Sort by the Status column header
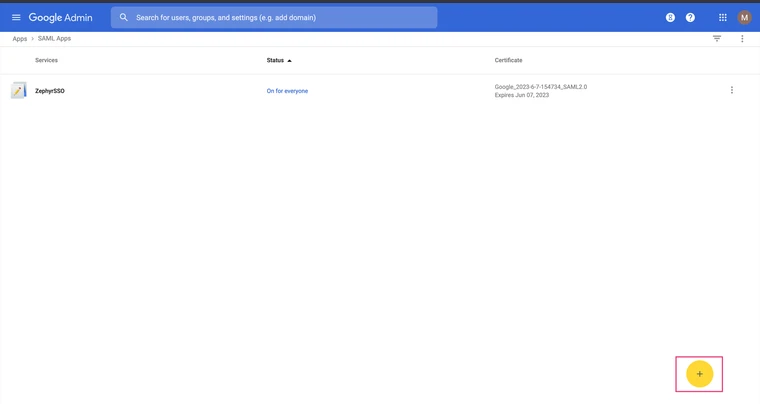This screenshot has width=760, height=404. click(x=275, y=60)
